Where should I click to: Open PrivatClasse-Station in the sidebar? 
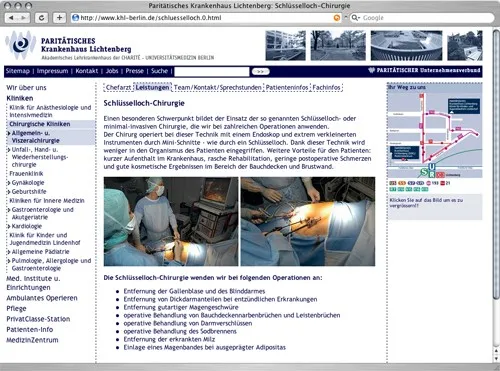(38, 319)
